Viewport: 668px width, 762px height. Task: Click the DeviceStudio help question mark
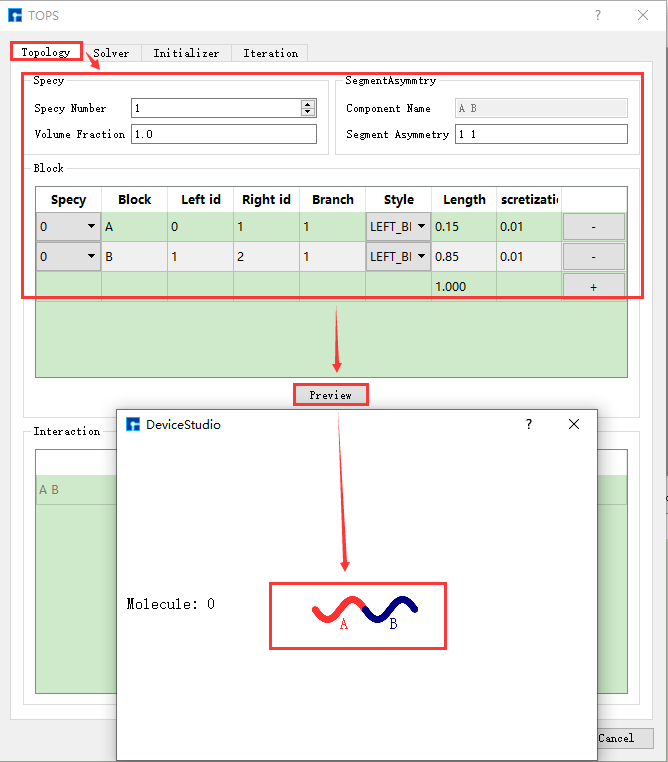tap(529, 424)
